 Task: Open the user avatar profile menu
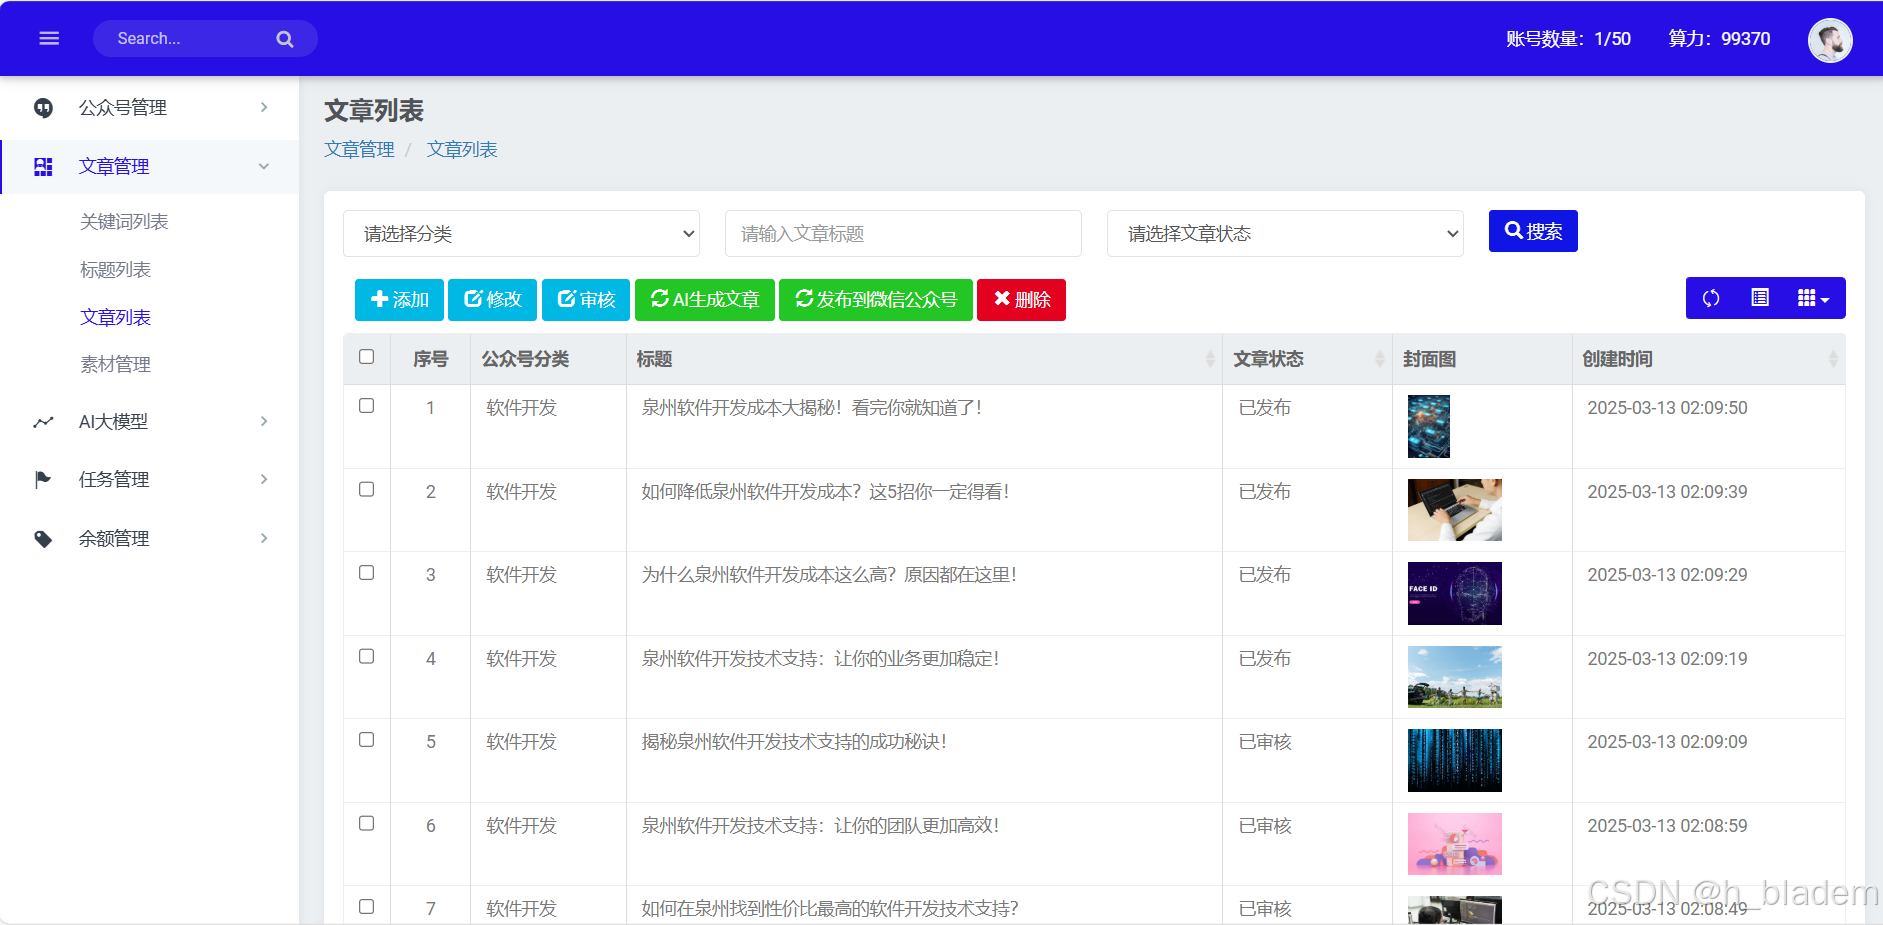[1830, 40]
